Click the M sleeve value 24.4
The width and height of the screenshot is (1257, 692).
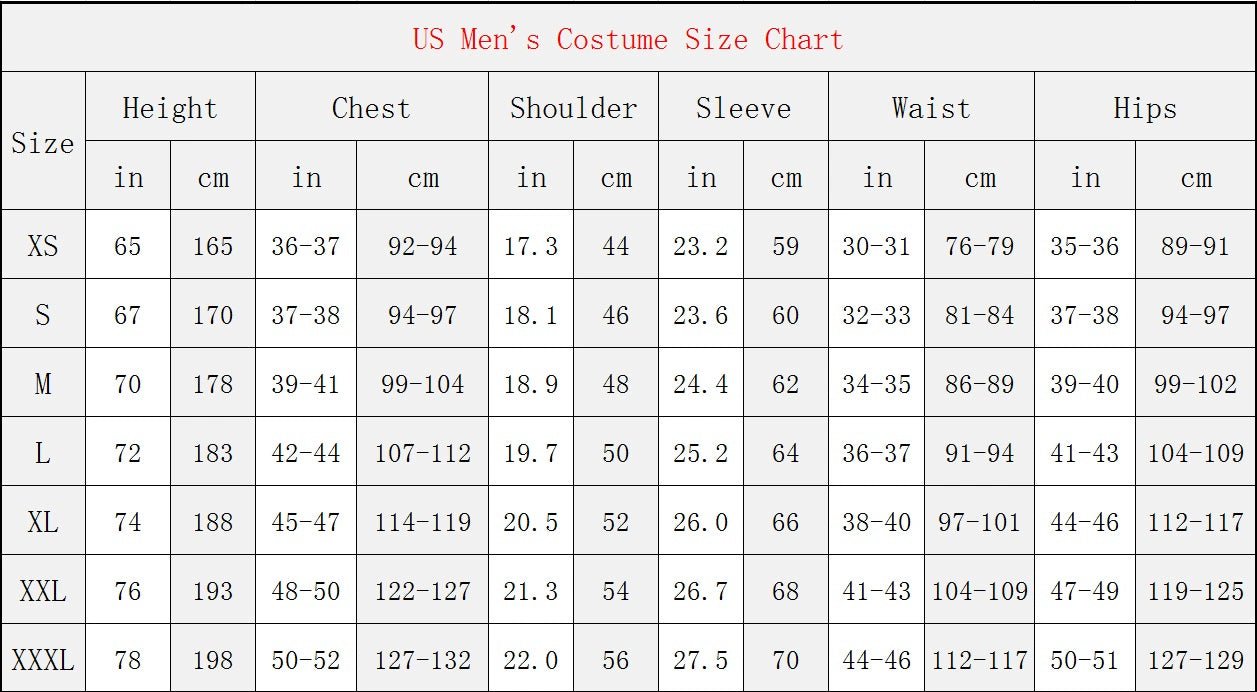701,384
